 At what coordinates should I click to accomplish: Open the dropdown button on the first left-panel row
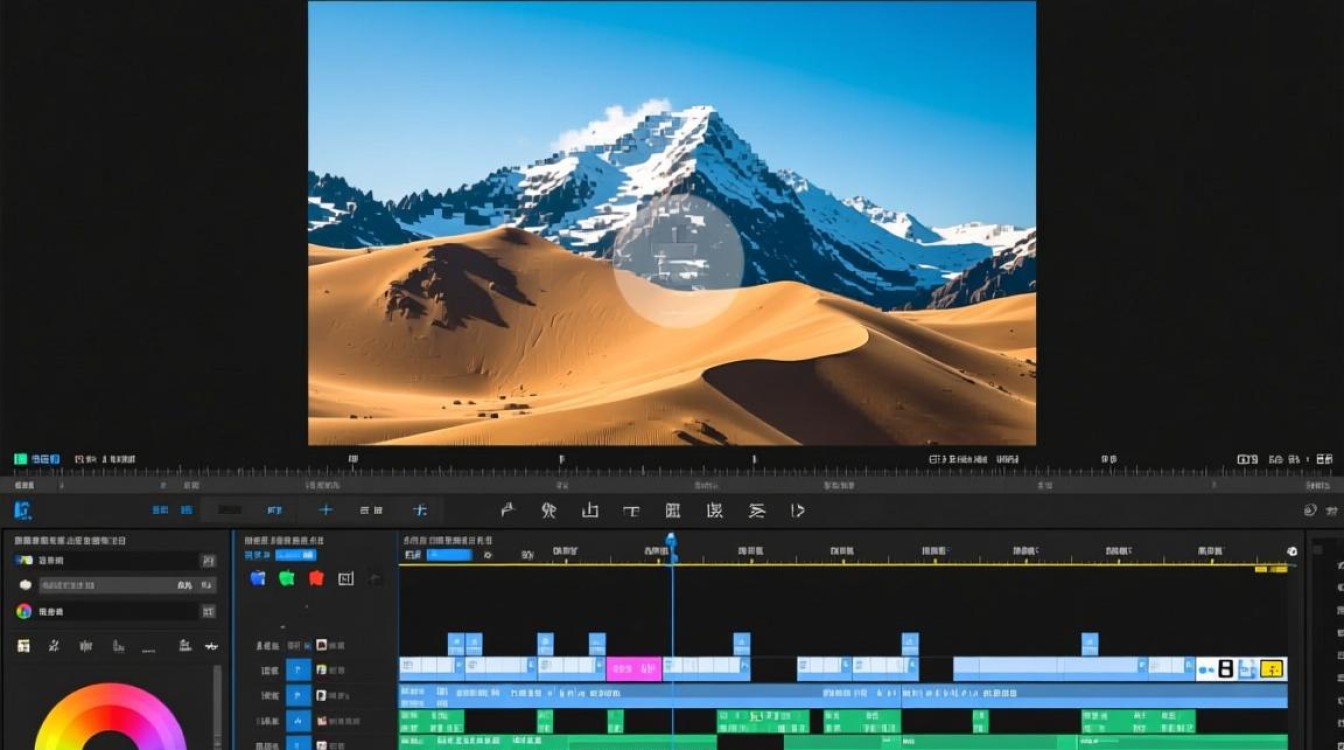(208, 561)
